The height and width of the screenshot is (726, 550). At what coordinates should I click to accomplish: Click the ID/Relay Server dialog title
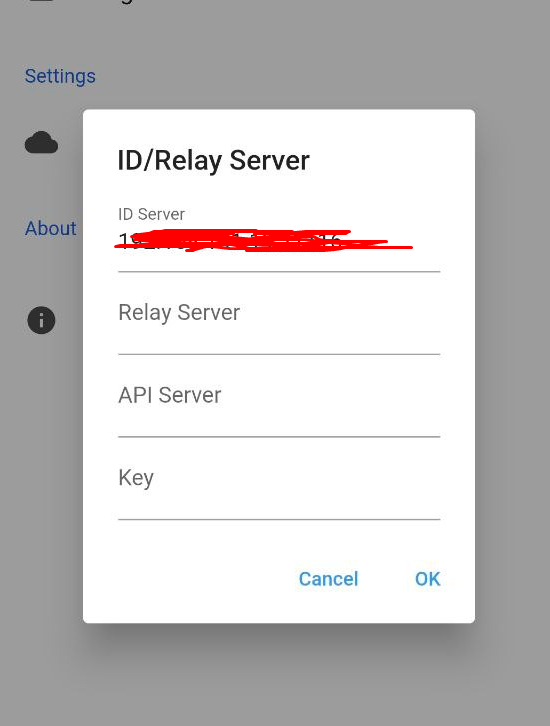tap(213, 161)
